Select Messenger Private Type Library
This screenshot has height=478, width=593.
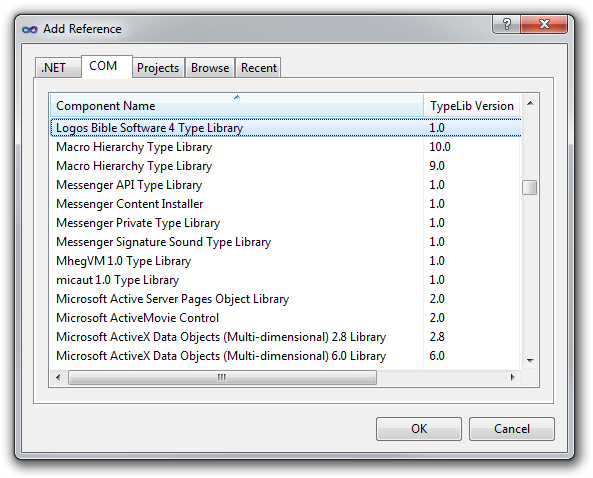point(286,223)
